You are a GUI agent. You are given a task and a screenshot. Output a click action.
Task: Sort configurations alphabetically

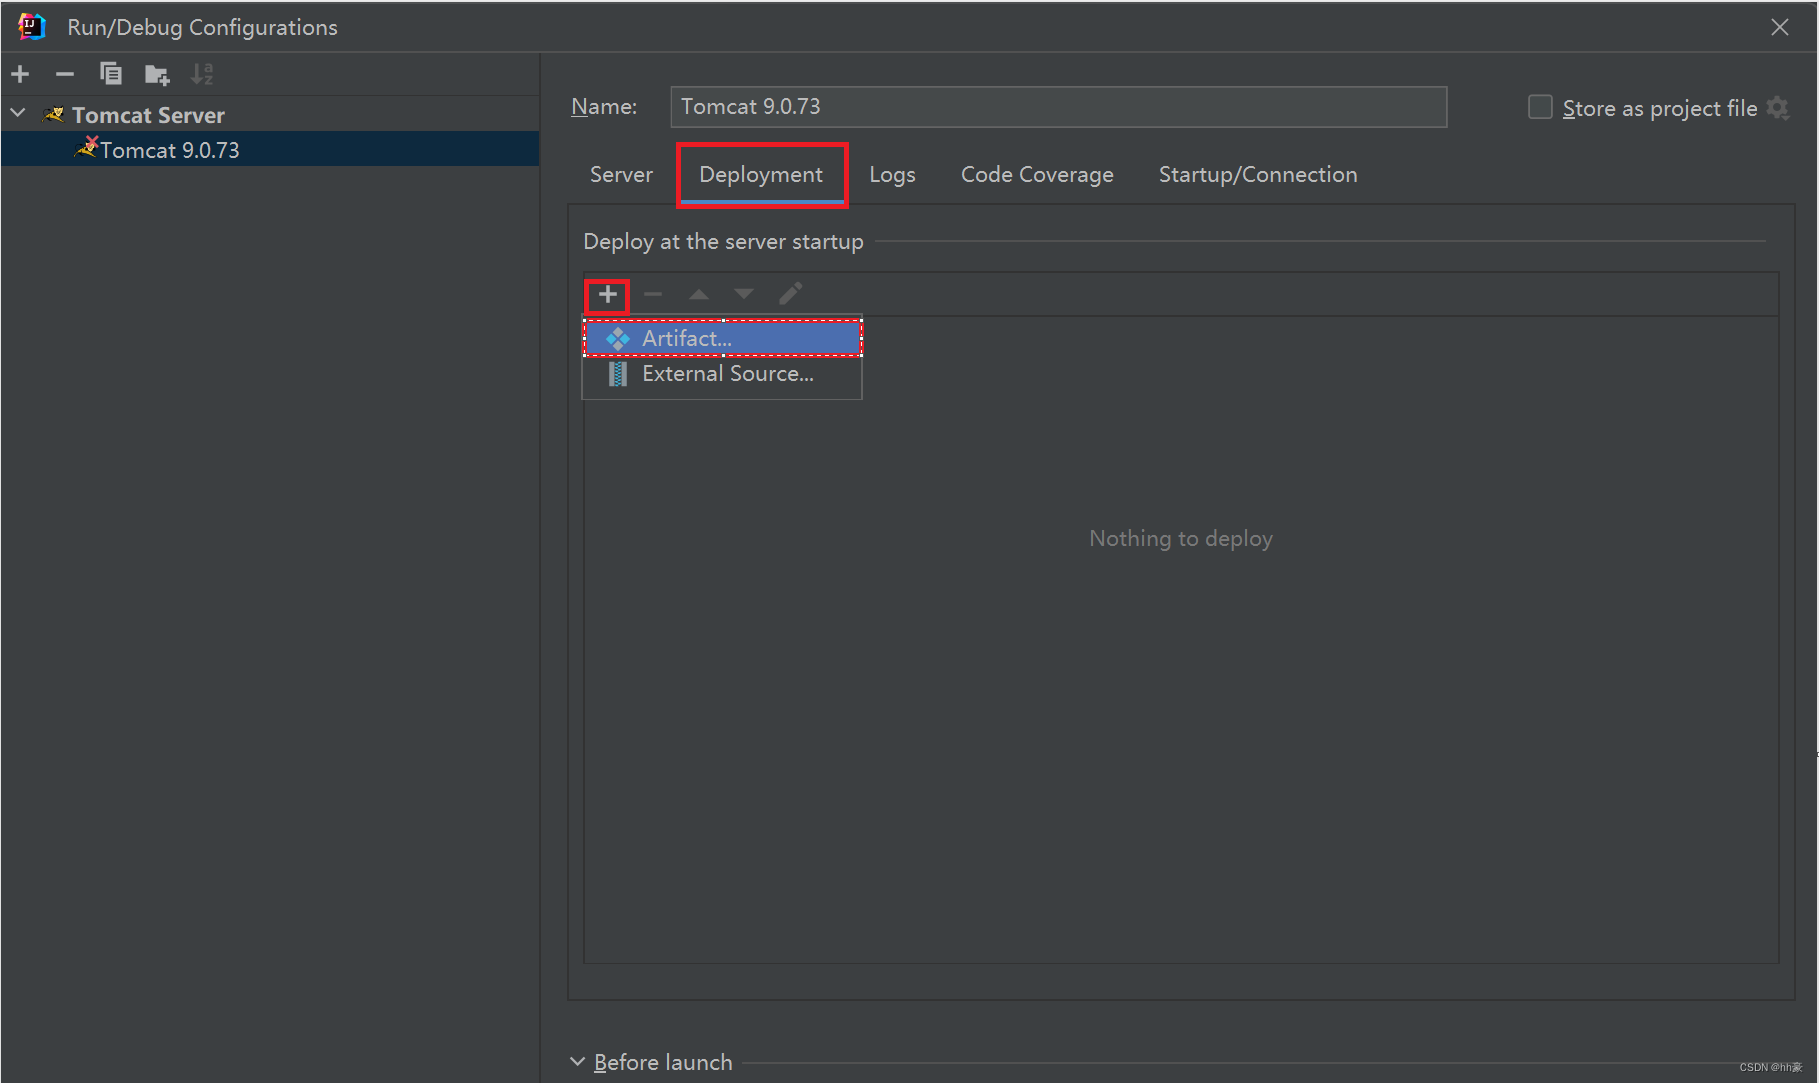tap(202, 74)
